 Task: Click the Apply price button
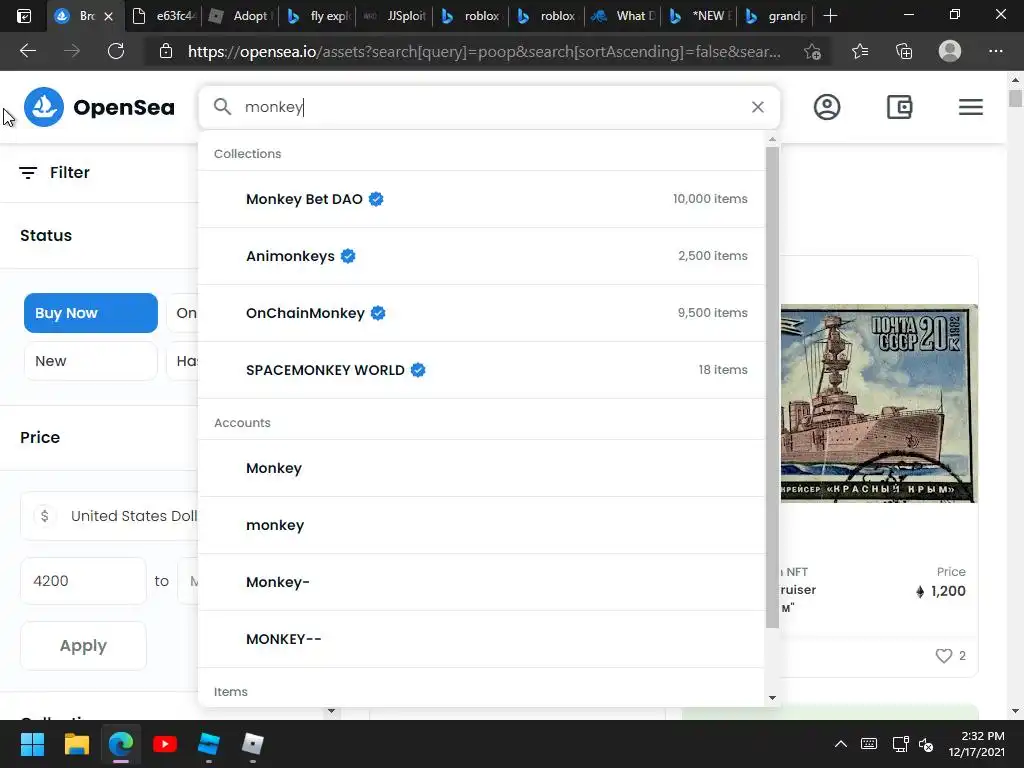84,646
